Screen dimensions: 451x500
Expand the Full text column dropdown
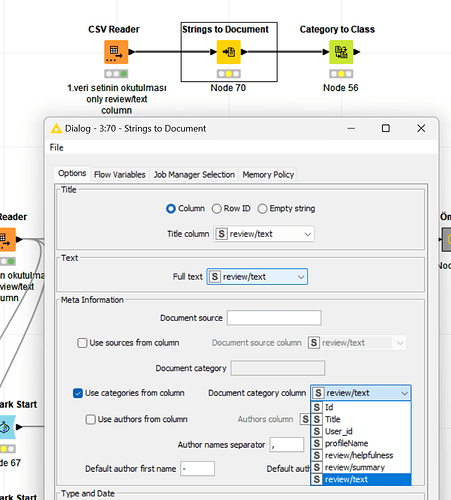[x=257, y=277]
